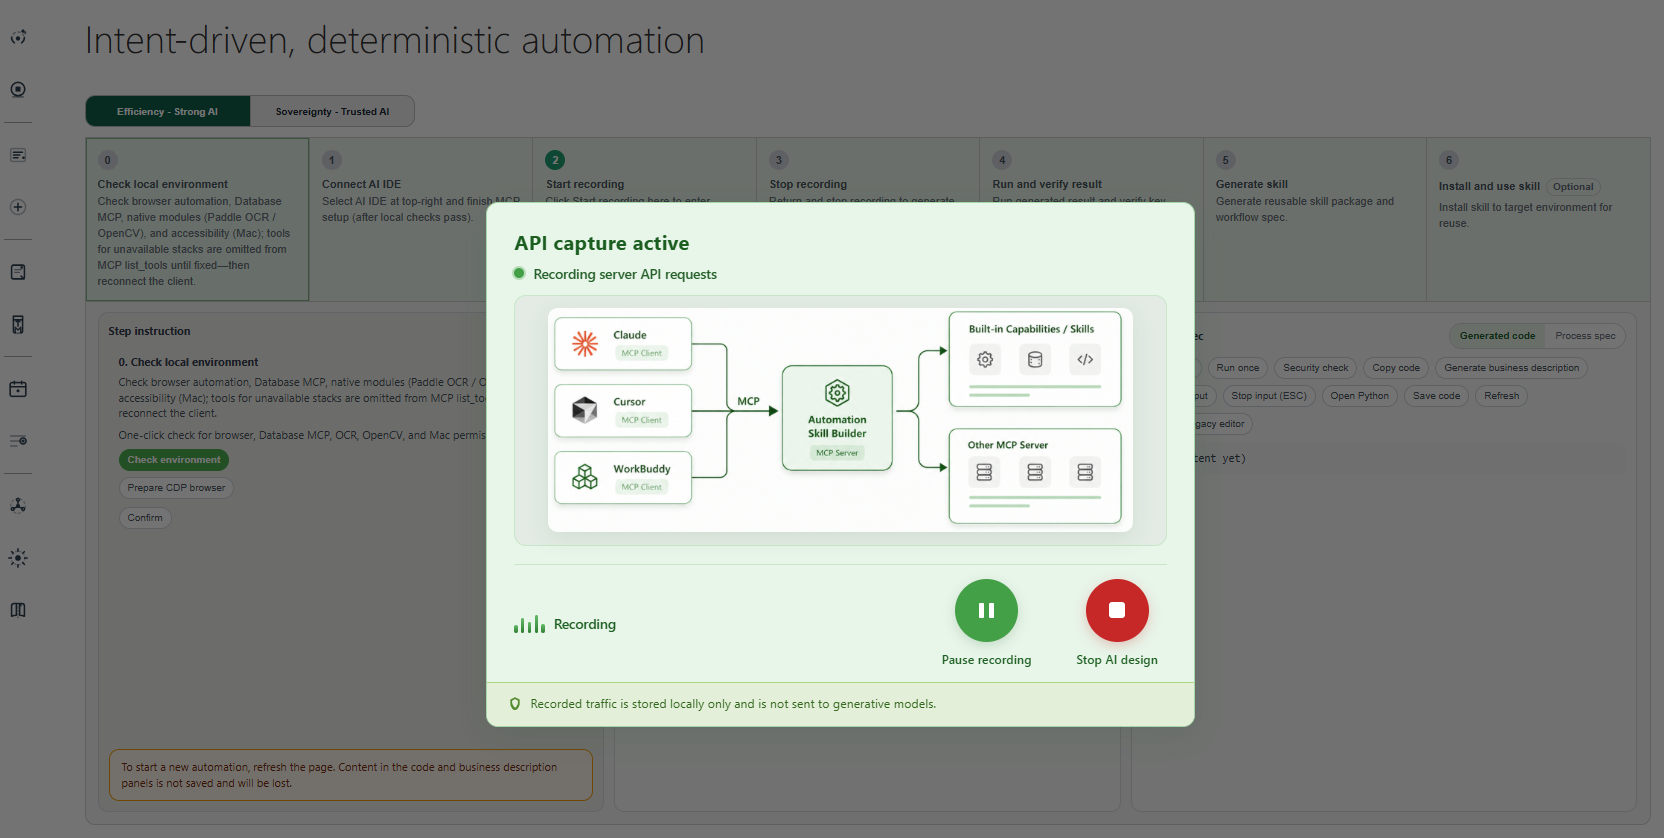Click the database cylinder icon under Built-in Capabilities
The height and width of the screenshot is (838, 1664).
click(1035, 360)
